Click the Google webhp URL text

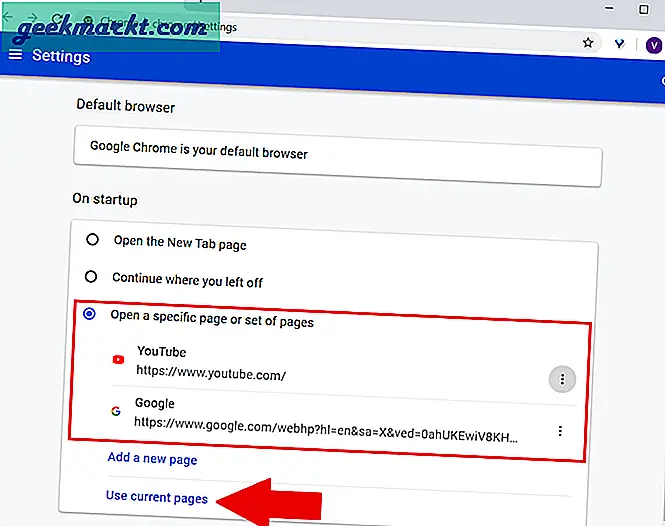tap(326, 429)
